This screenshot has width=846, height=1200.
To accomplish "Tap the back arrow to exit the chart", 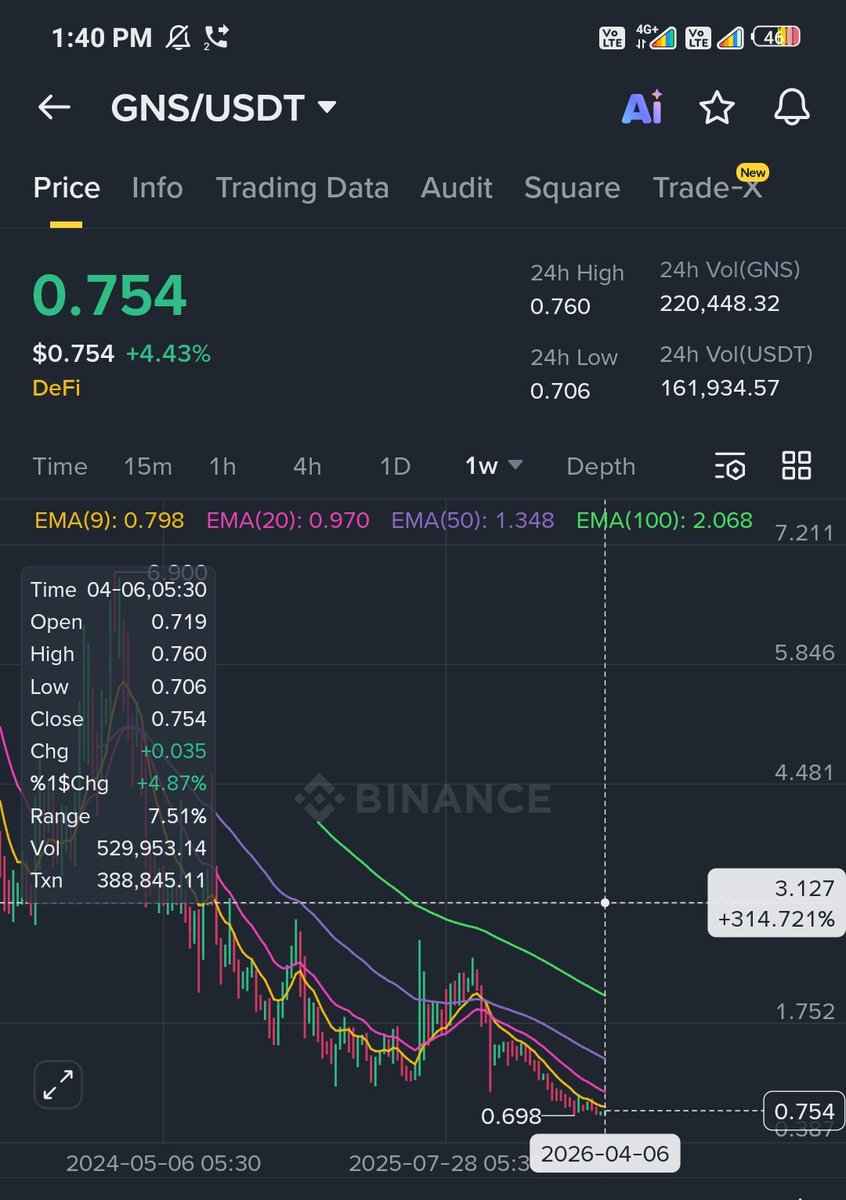I will pyautogui.click(x=53, y=107).
